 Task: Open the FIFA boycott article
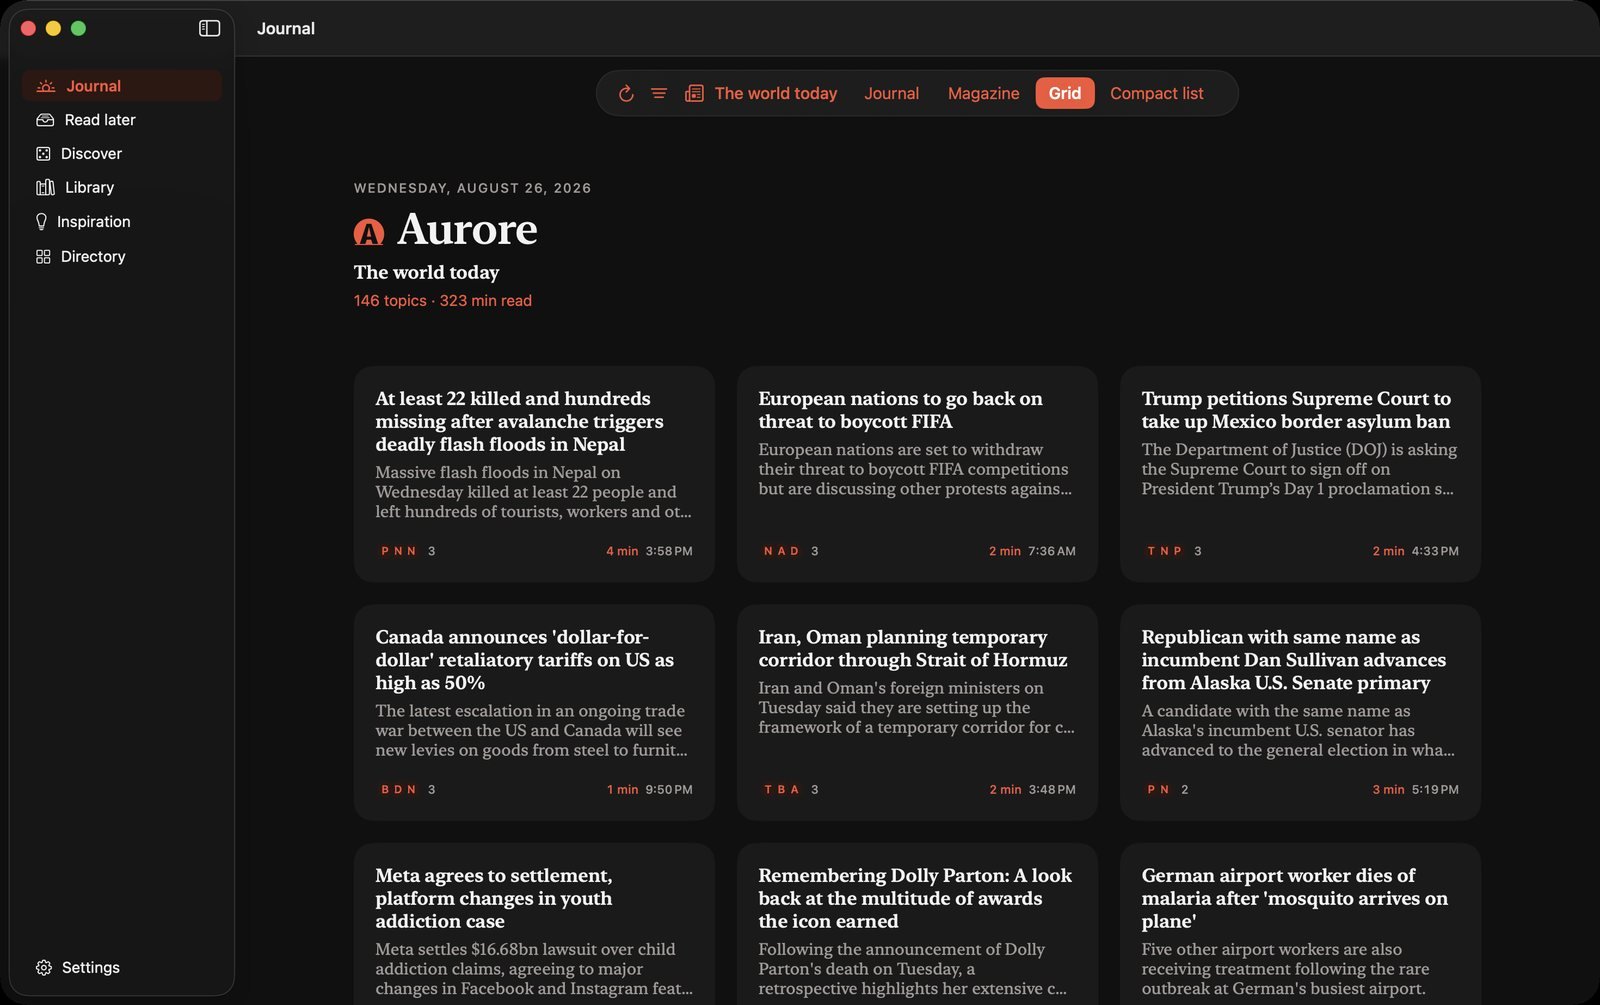click(917, 474)
